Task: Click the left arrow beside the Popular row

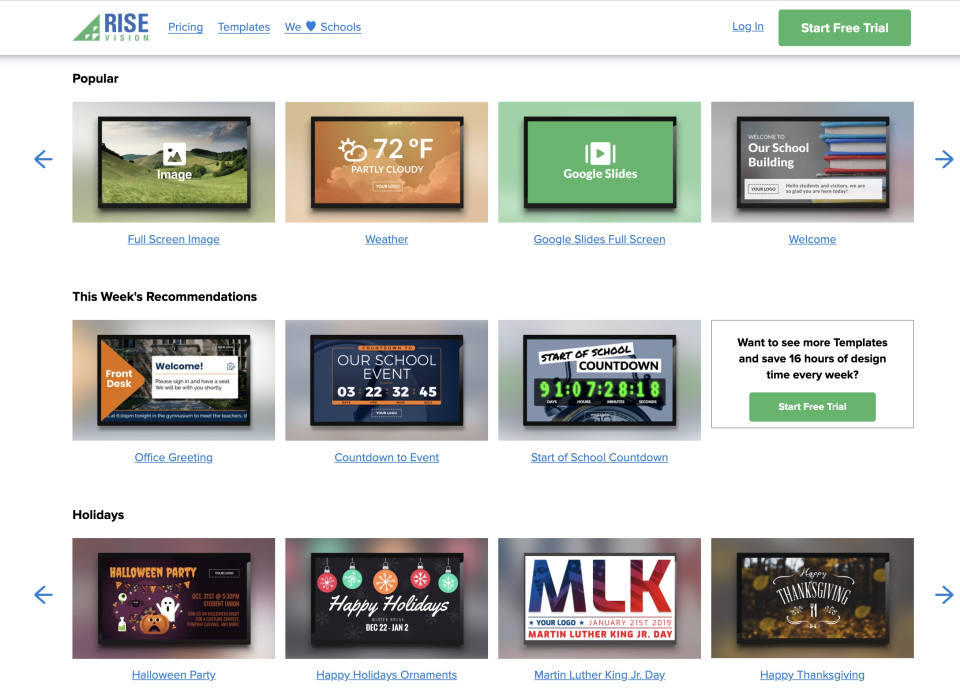Action: click(x=43, y=159)
